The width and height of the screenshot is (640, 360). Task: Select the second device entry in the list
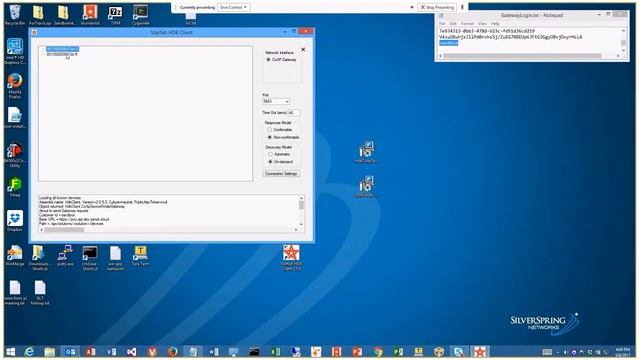pyautogui.click(x=62, y=54)
